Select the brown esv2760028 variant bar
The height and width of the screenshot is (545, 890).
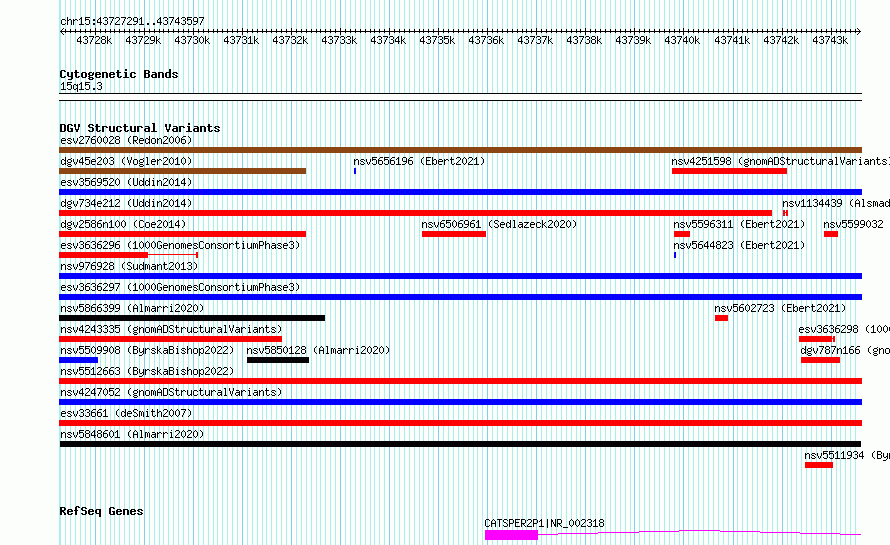[460, 150]
